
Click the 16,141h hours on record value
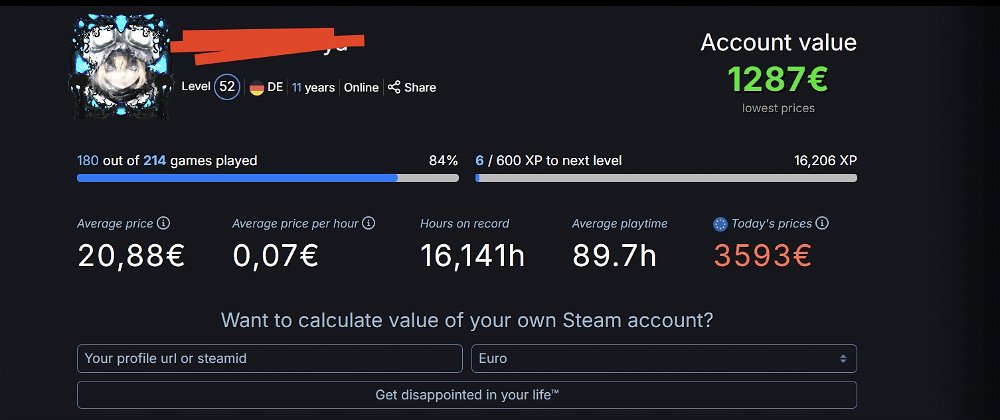click(473, 256)
